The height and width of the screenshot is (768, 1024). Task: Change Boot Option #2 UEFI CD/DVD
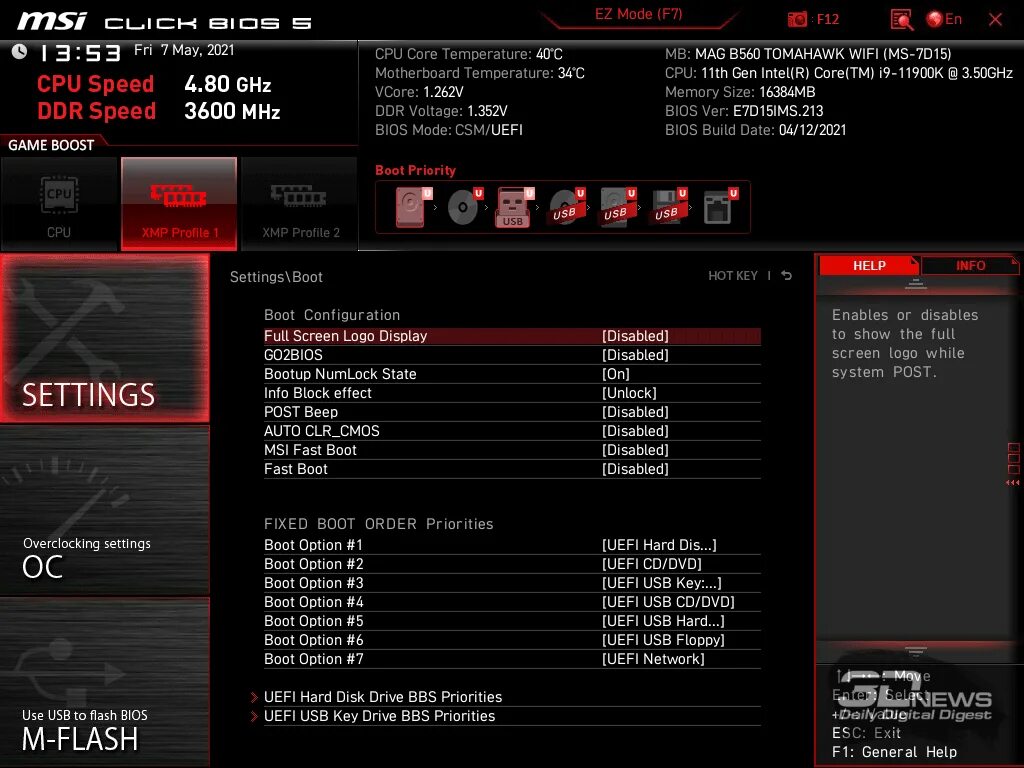coord(512,564)
